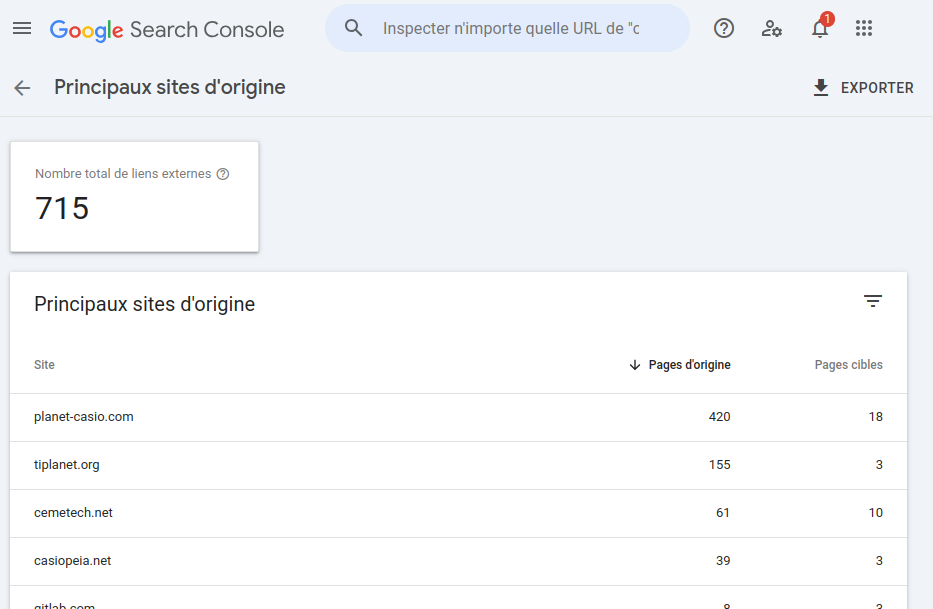Open the Google apps grid
The width and height of the screenshot is (933, 609).
(x=865, y=28)
